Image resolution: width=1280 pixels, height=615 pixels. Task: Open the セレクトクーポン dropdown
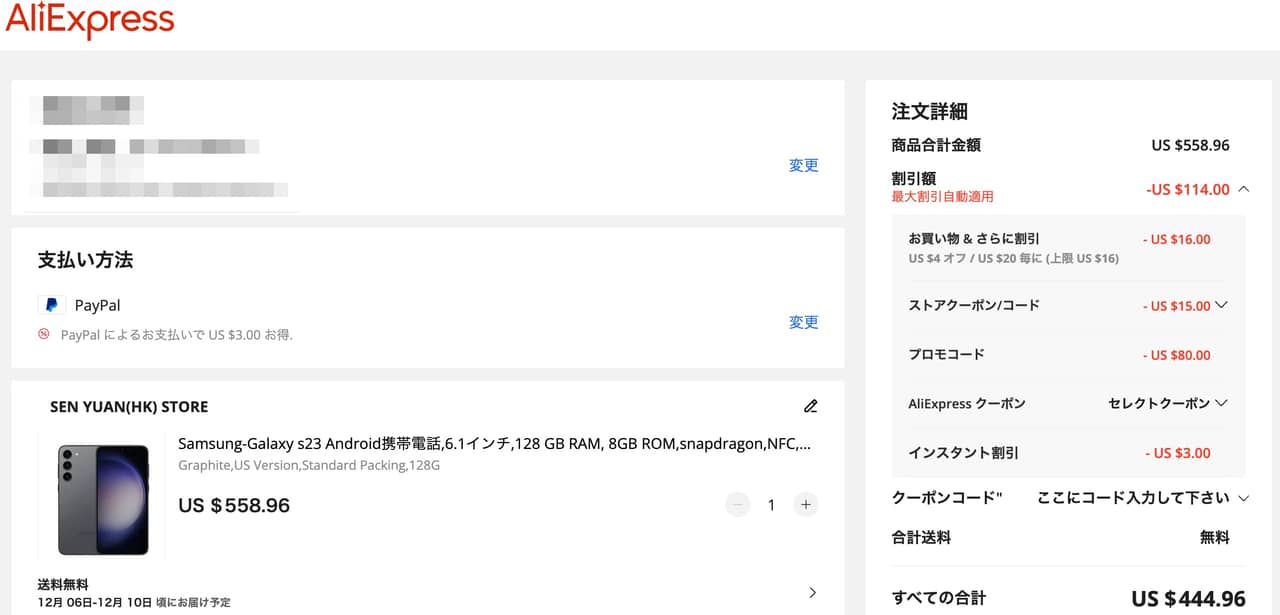(x=1167, y=403)
